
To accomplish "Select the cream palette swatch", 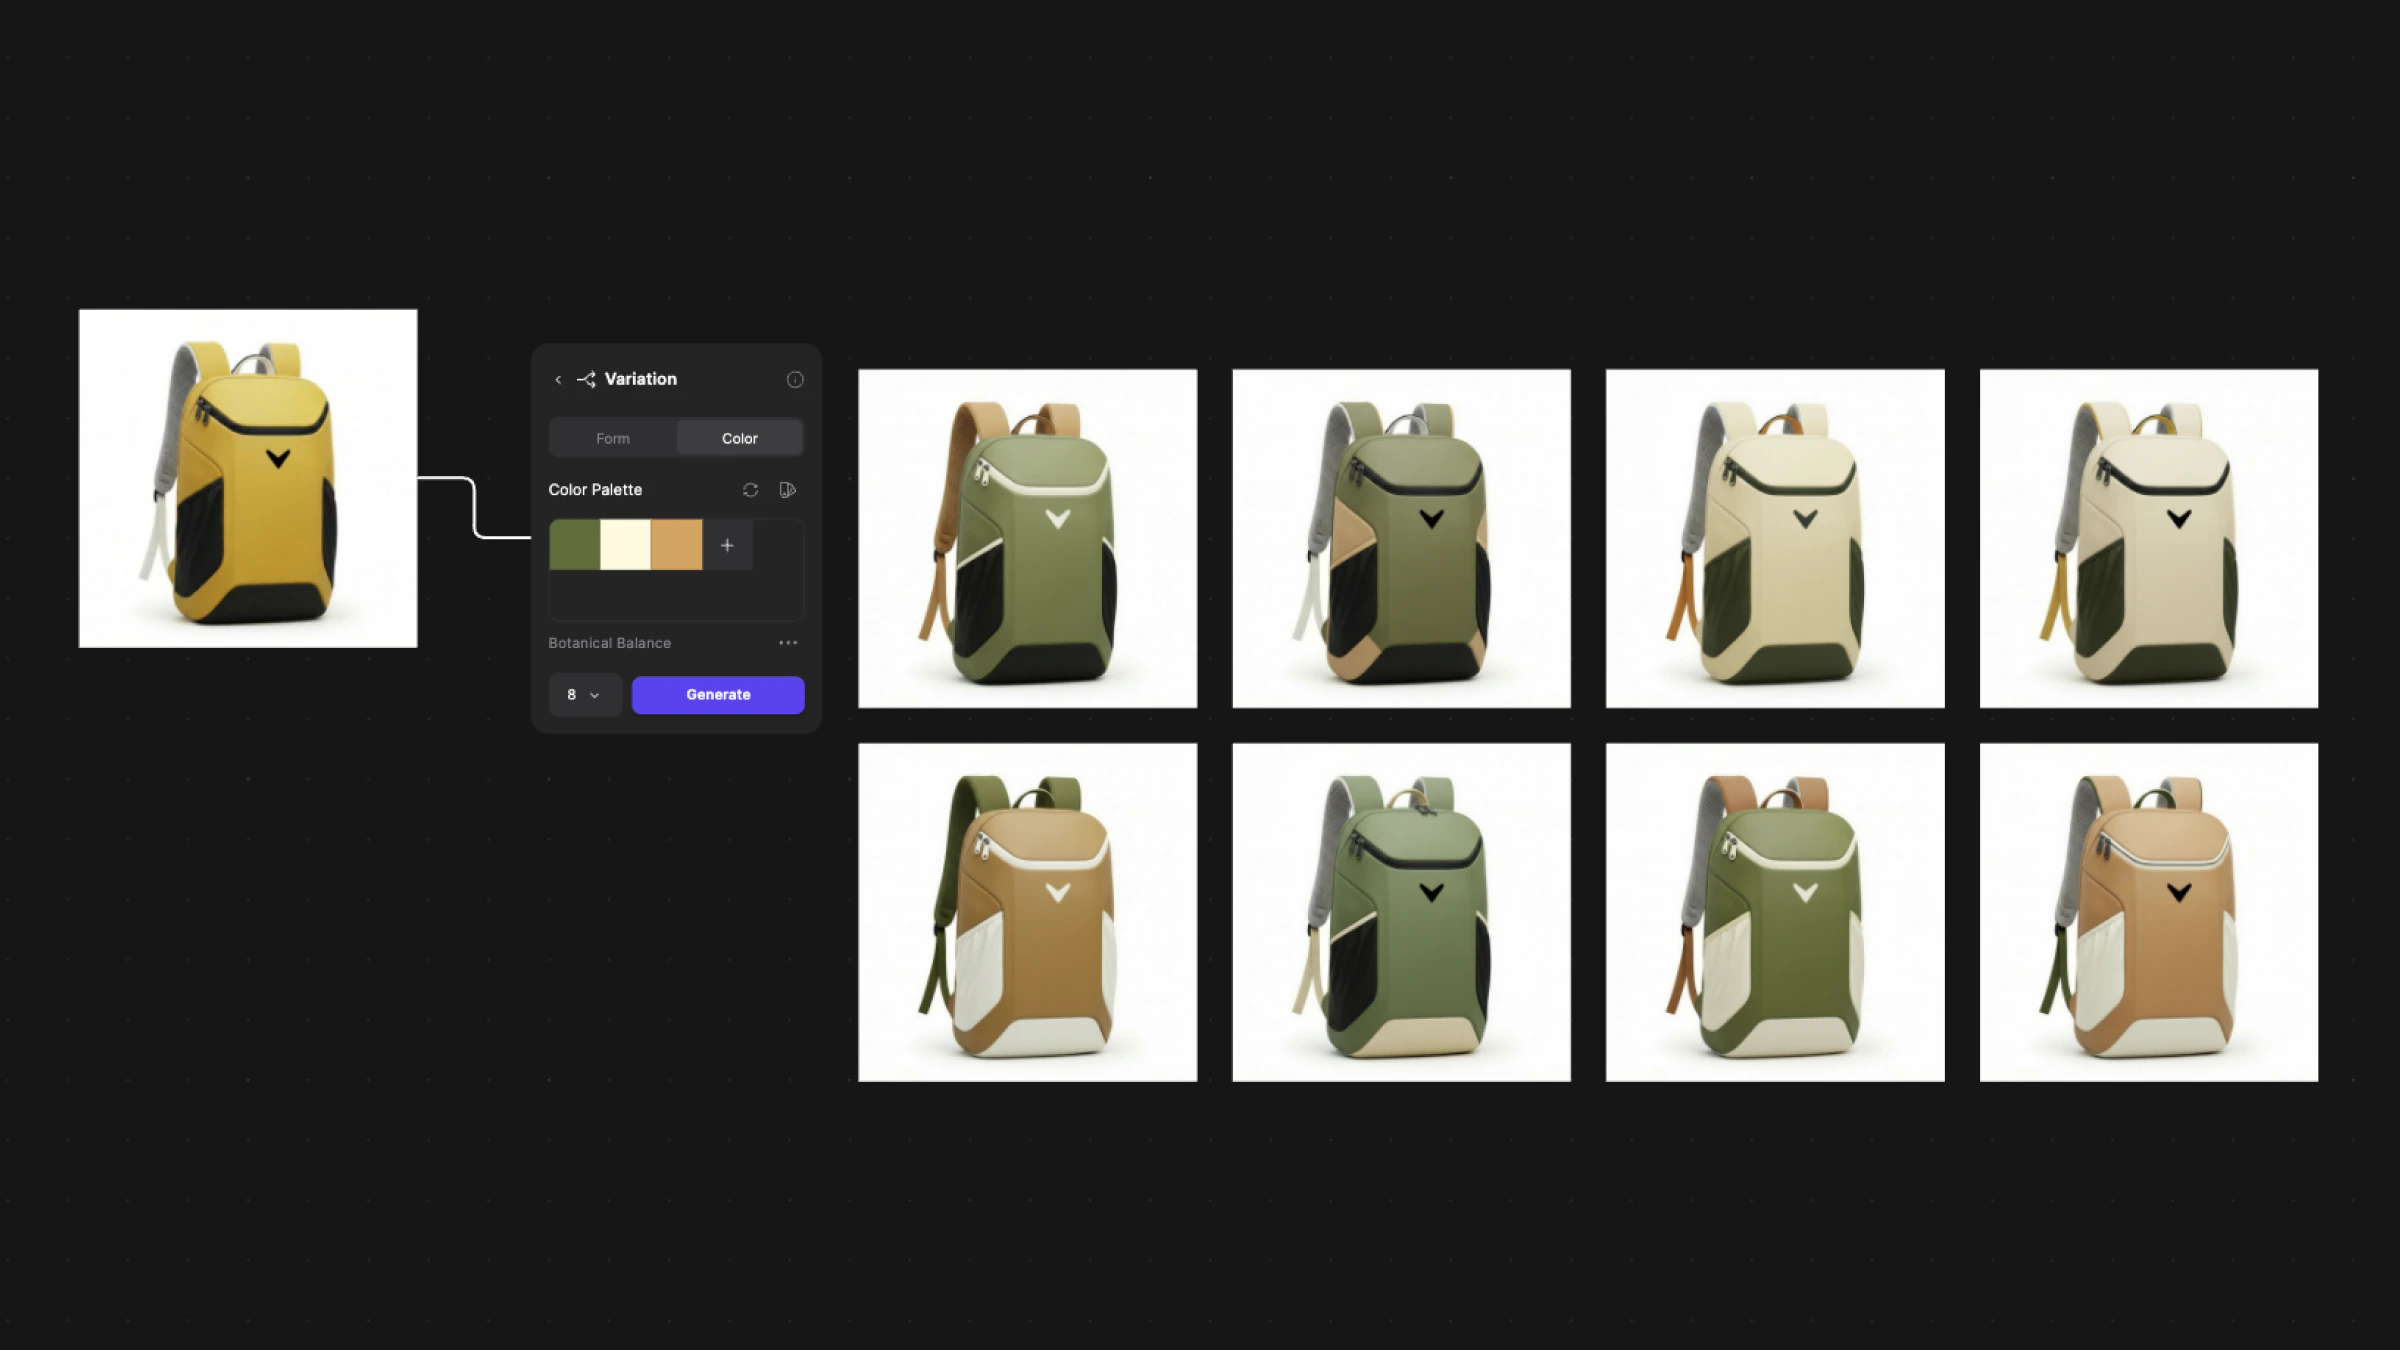I will click(625, 546).
